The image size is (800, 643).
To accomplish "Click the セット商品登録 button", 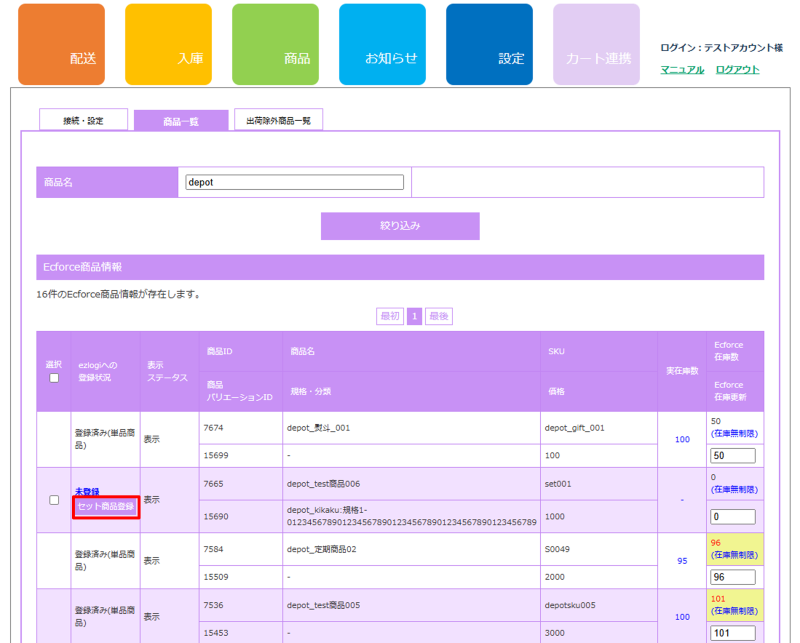I will pyautogui.click(x=105, y=508).
